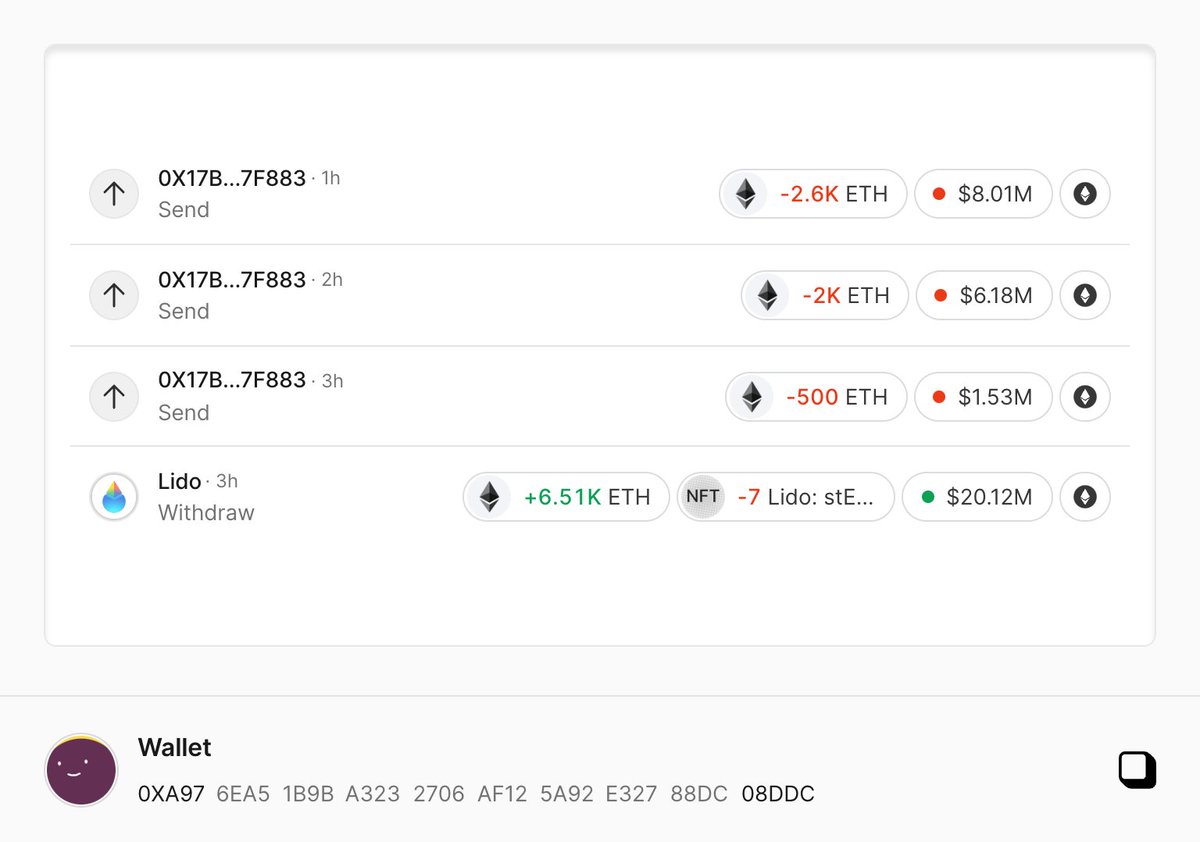Viewport: 1200px width, 842px height.
Task: Click the up-arrow Send icon in 1h row
Action: (x=114, y=193)
